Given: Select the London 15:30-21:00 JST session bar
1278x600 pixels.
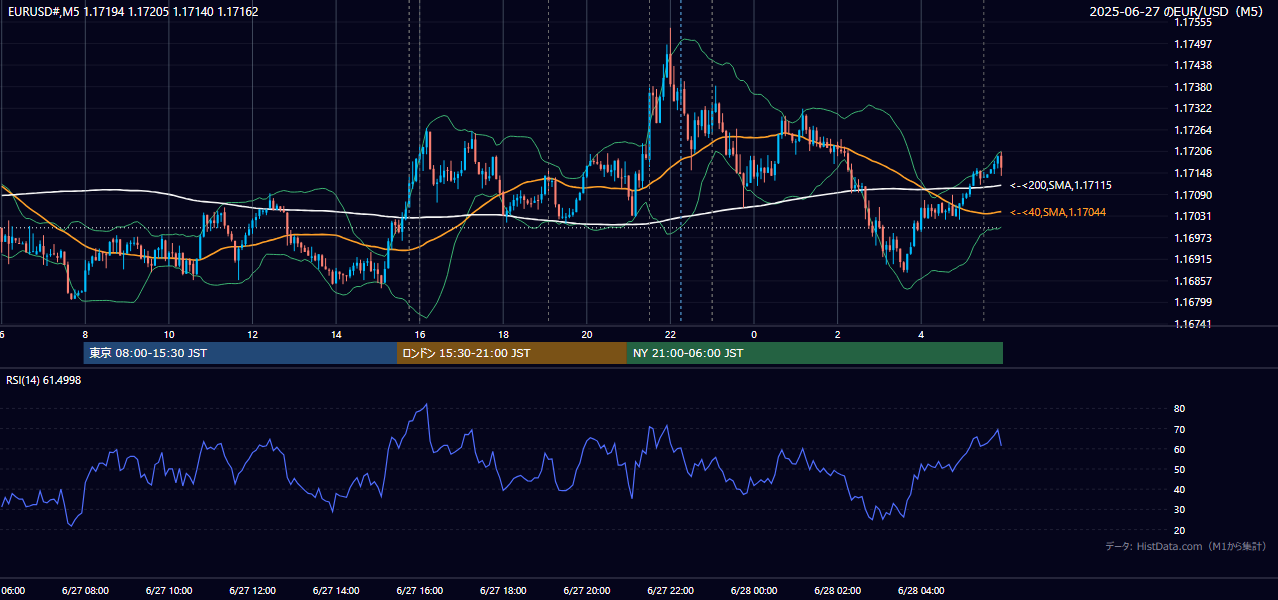Looking at the screenshot, I should [512, 353].
